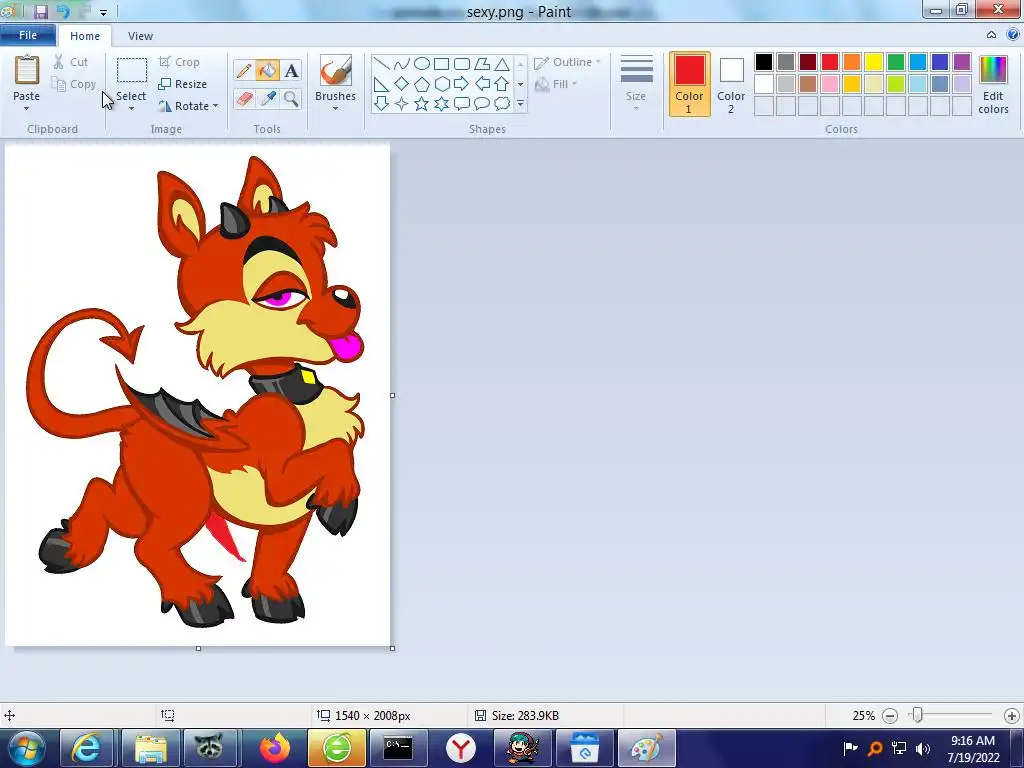
Task: Choose the Rounded rectangular callout shape
Action: [462, 103]
